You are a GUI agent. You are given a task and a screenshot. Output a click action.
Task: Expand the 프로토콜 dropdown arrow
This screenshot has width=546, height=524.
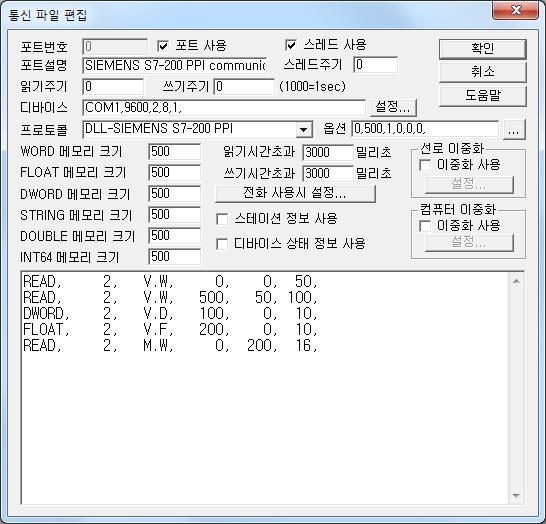pyautogui.click(x=304, y=130)
